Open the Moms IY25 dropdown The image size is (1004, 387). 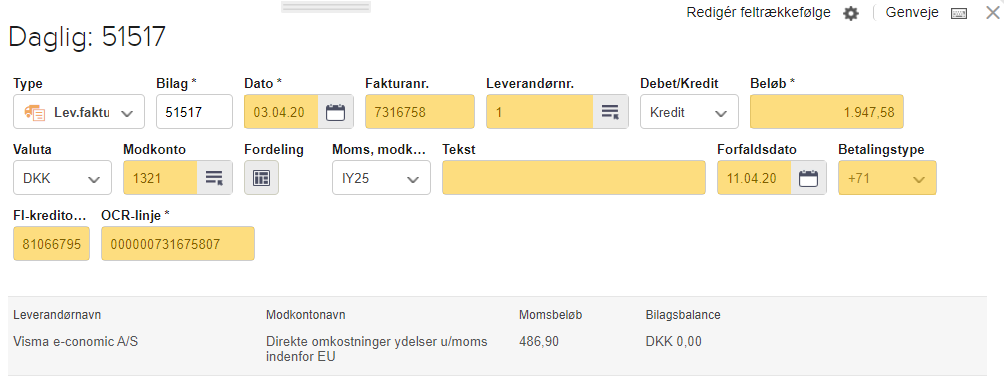pyautogui.click(x=381, y=178)
